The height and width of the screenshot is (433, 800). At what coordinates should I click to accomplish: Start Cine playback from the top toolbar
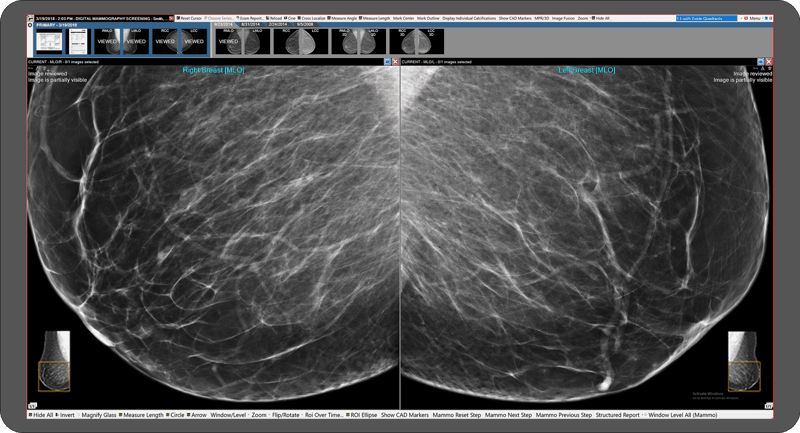290,18
